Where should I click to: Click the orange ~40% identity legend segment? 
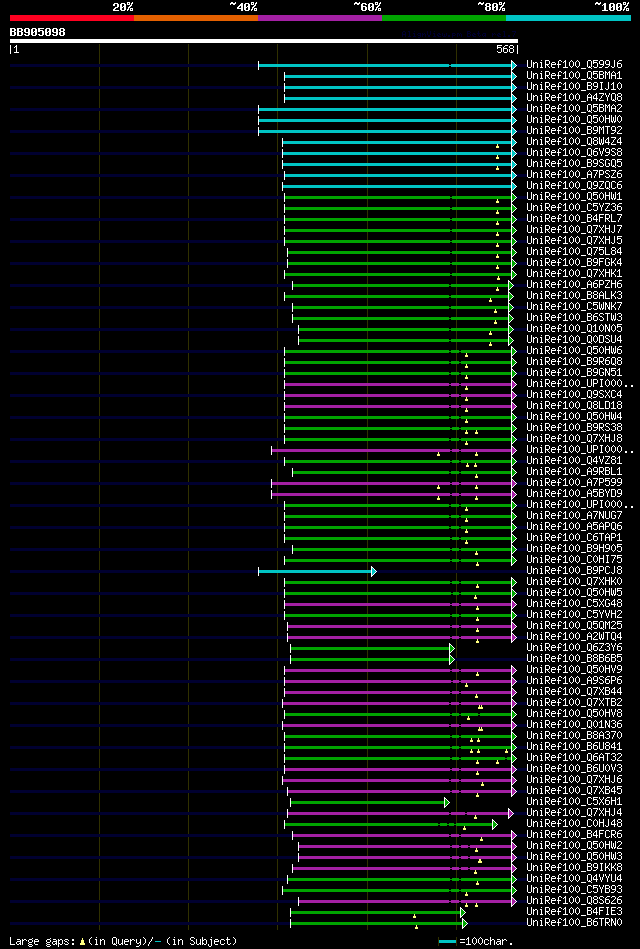point(196,18)
